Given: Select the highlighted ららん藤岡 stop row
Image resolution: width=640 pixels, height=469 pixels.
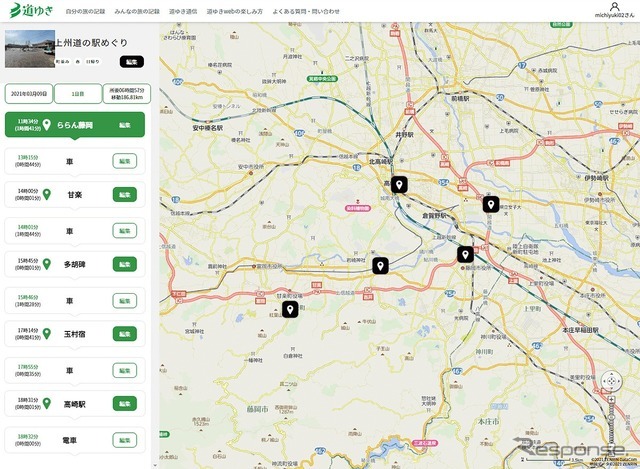Looking at the screenshot, I should pos(75,126).
